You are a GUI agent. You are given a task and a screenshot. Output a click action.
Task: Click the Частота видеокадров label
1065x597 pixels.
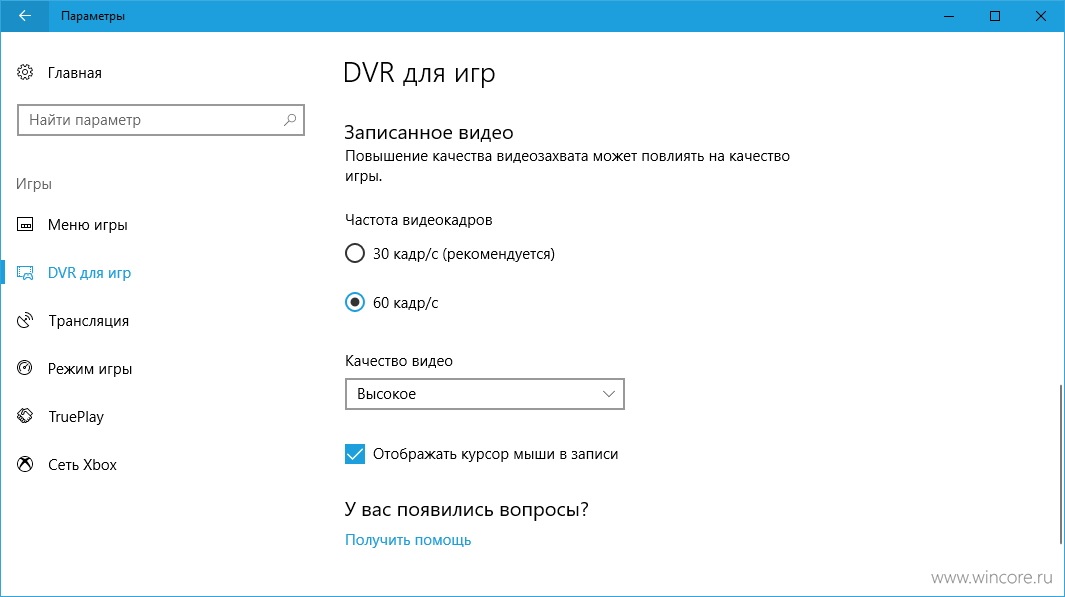[x=418, y=220]
